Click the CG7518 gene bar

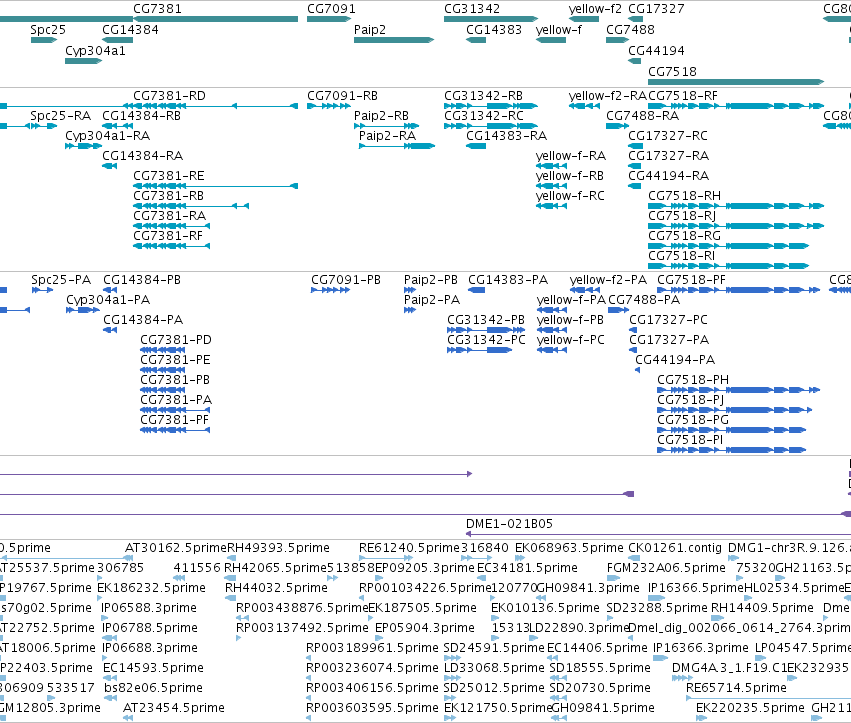point(736,82)
